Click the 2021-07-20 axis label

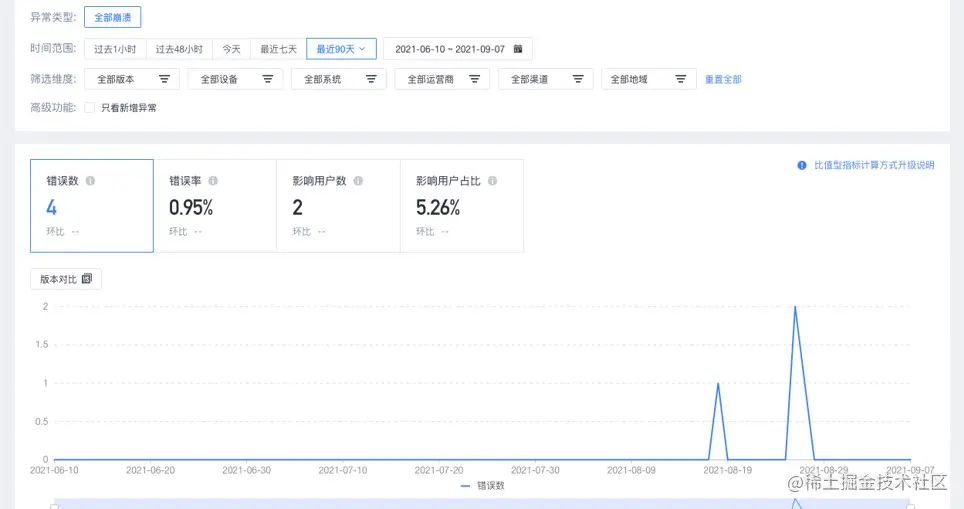[x=439, y=470]
